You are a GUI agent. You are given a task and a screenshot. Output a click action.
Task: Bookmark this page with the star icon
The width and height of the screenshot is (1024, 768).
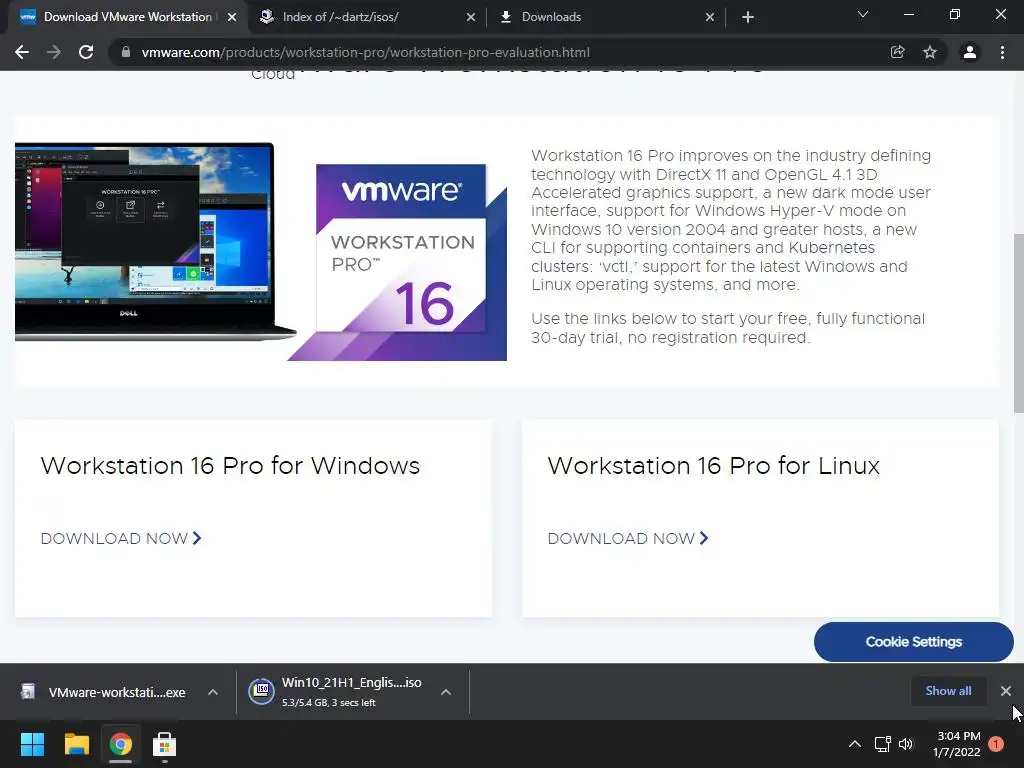pos(930,52)
